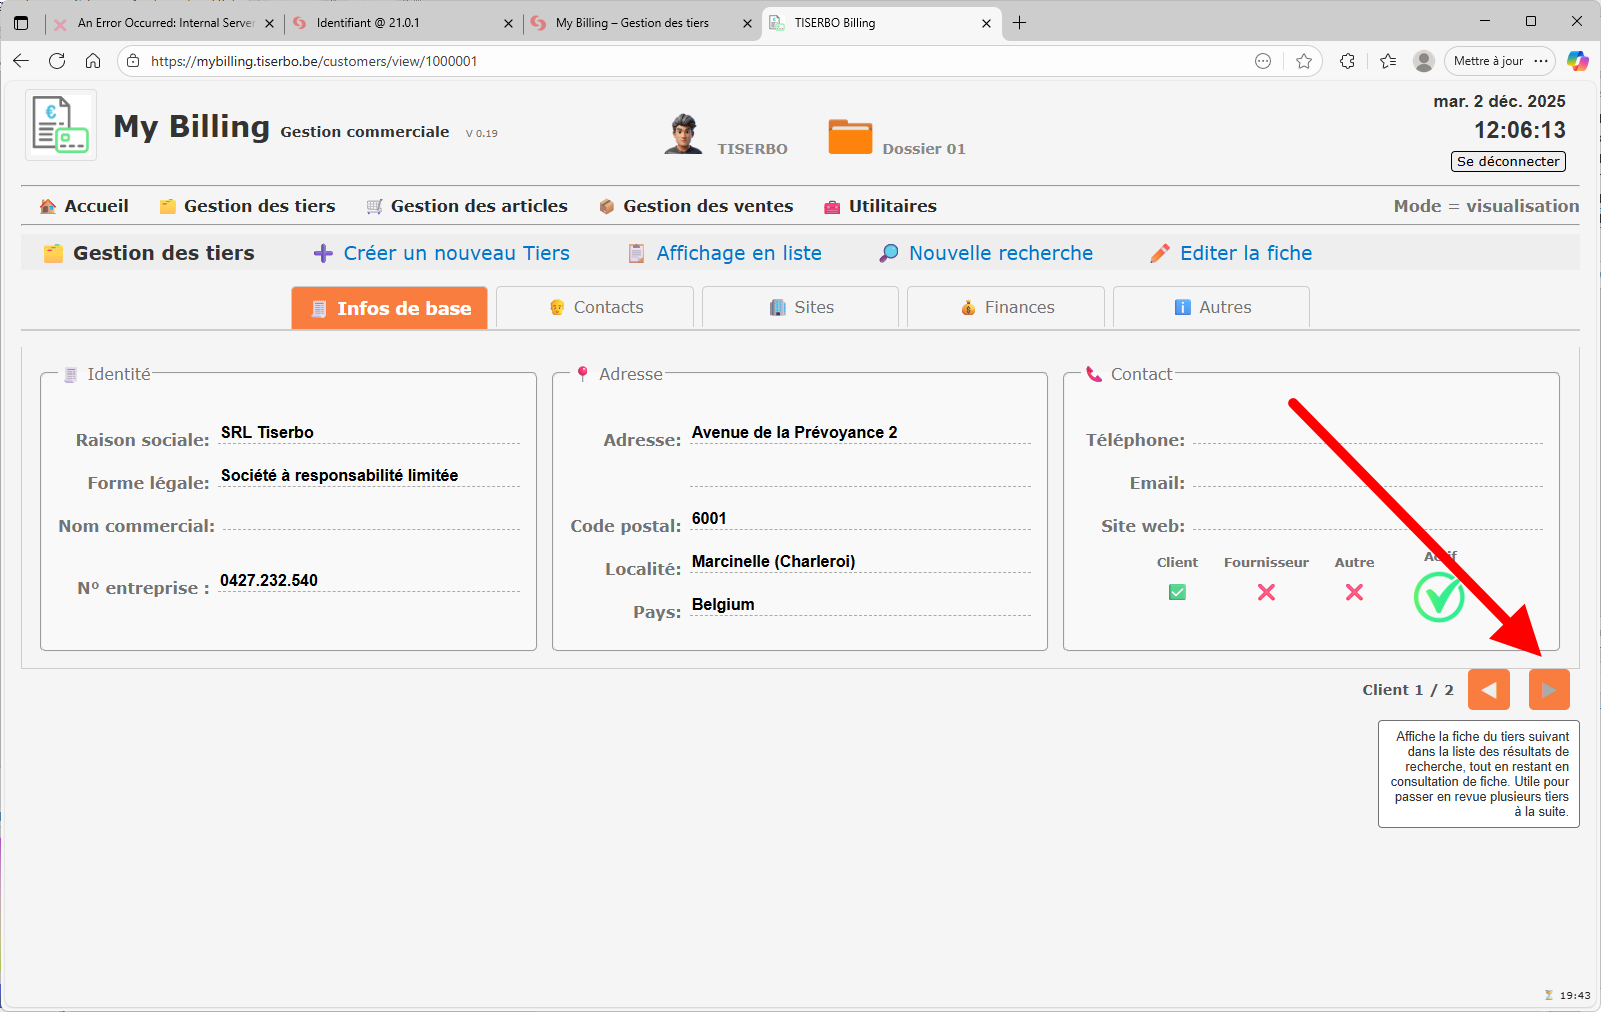
Task: Open the Dossier 01 folder icon
Action: pos(850,136)
